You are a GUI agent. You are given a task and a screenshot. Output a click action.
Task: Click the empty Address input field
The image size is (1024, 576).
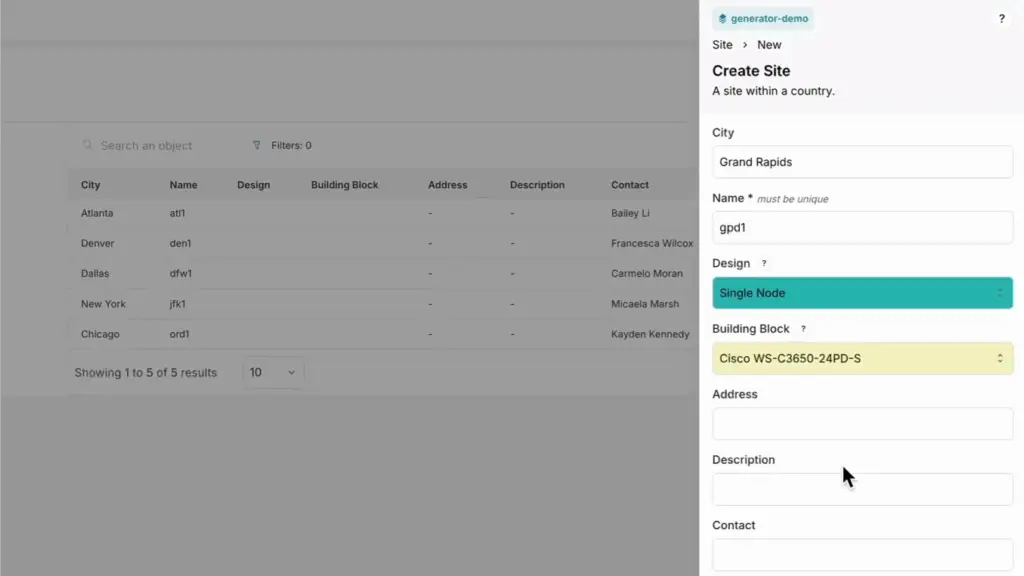coord(863,423)
